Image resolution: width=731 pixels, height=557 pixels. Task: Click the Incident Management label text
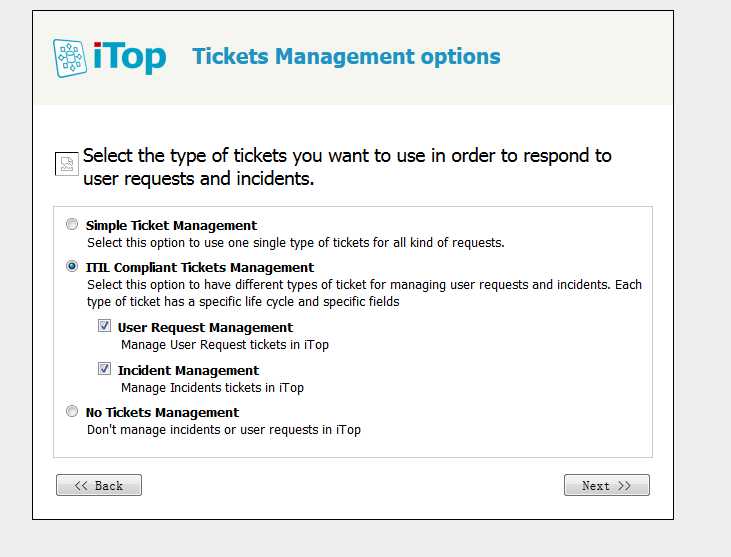click(188, 371)
